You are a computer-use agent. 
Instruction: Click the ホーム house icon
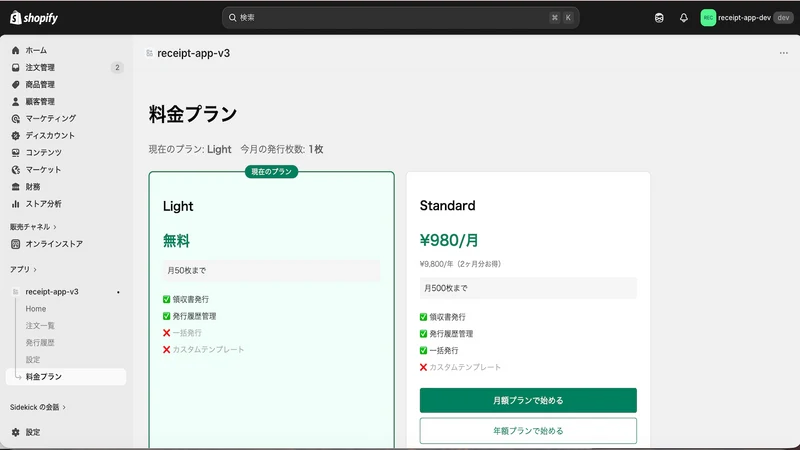tap(15, 51)
